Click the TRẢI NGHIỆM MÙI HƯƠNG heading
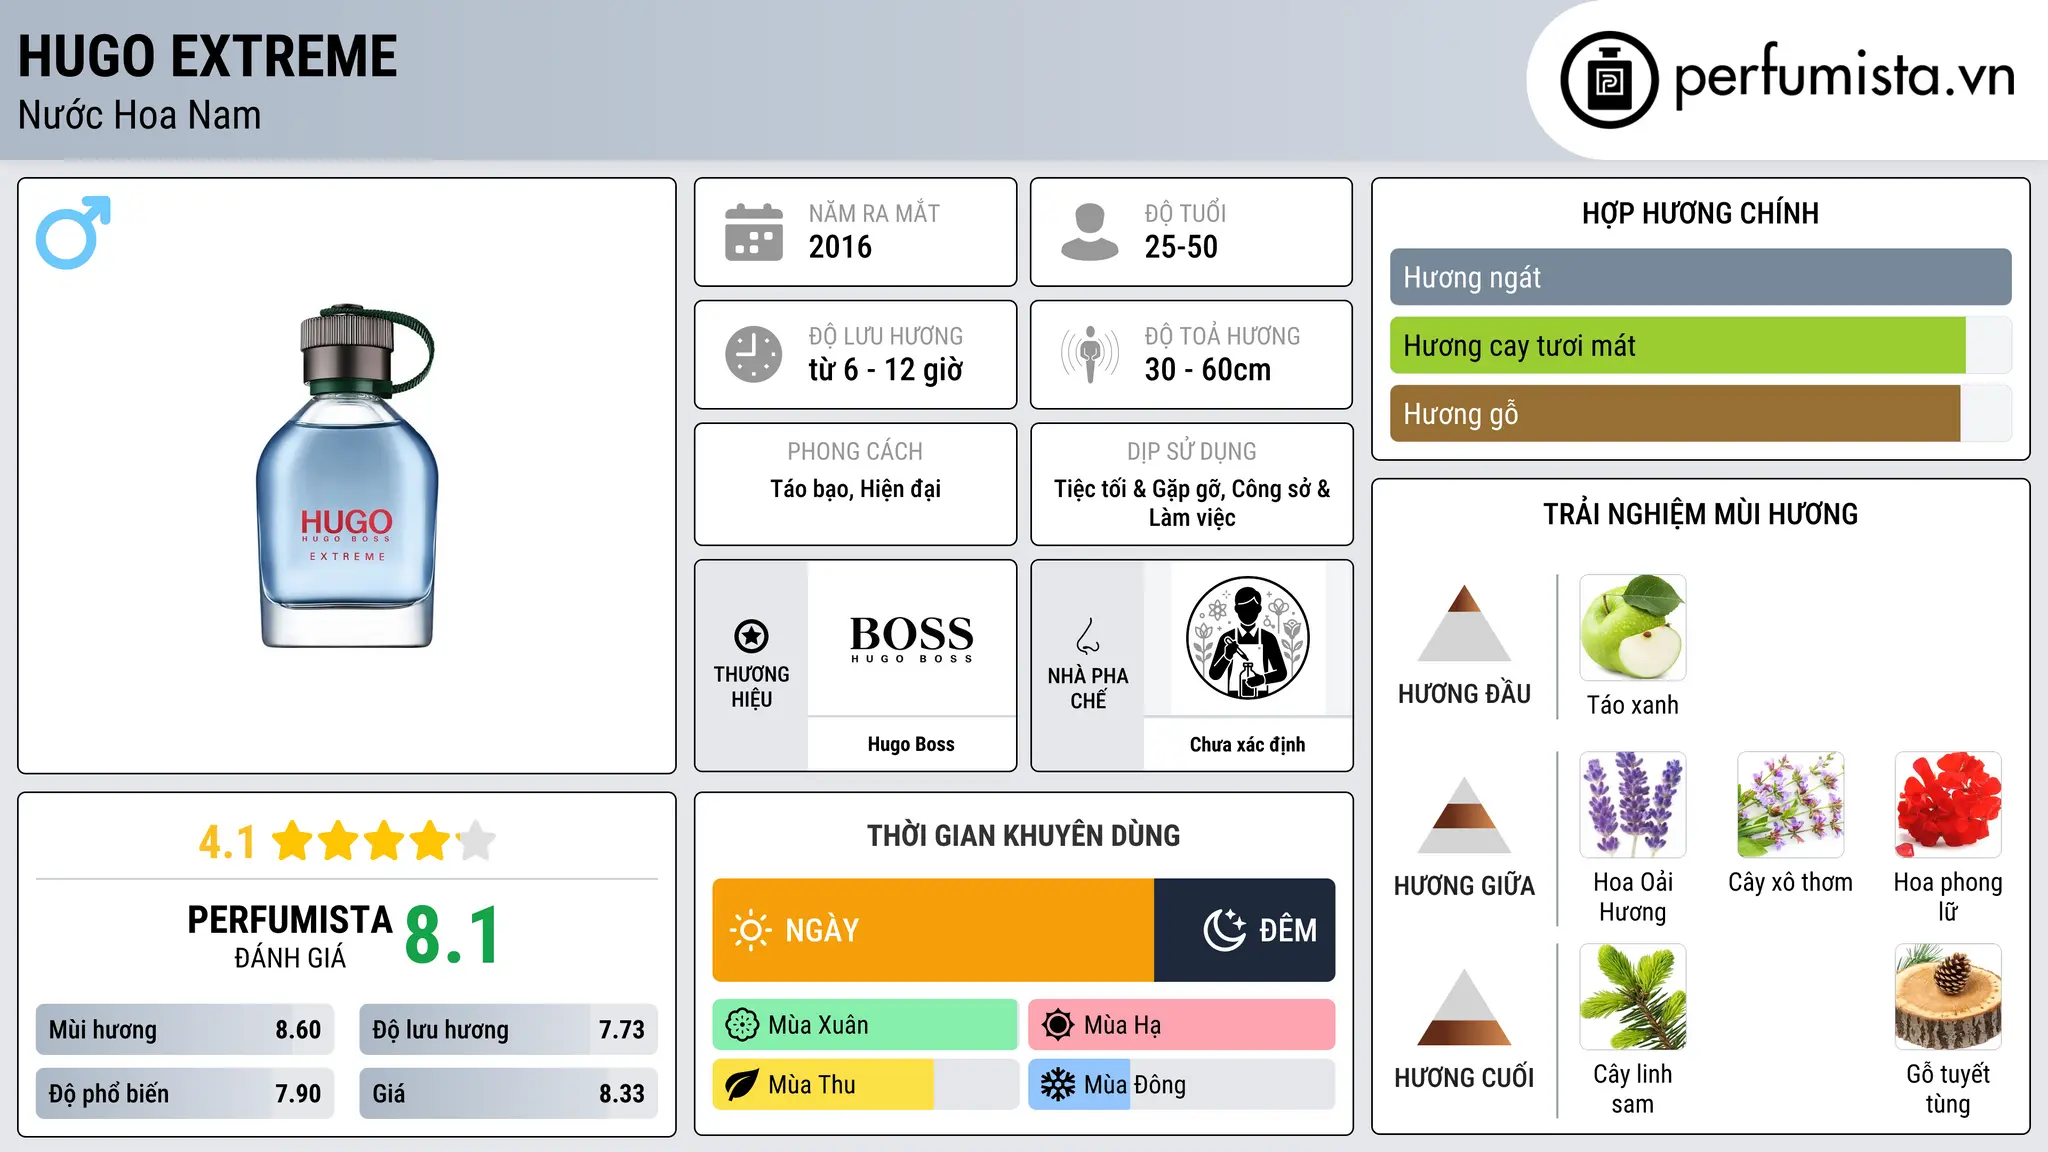Viewport: 2048px width, 1152px height. tap(1700, 514)
